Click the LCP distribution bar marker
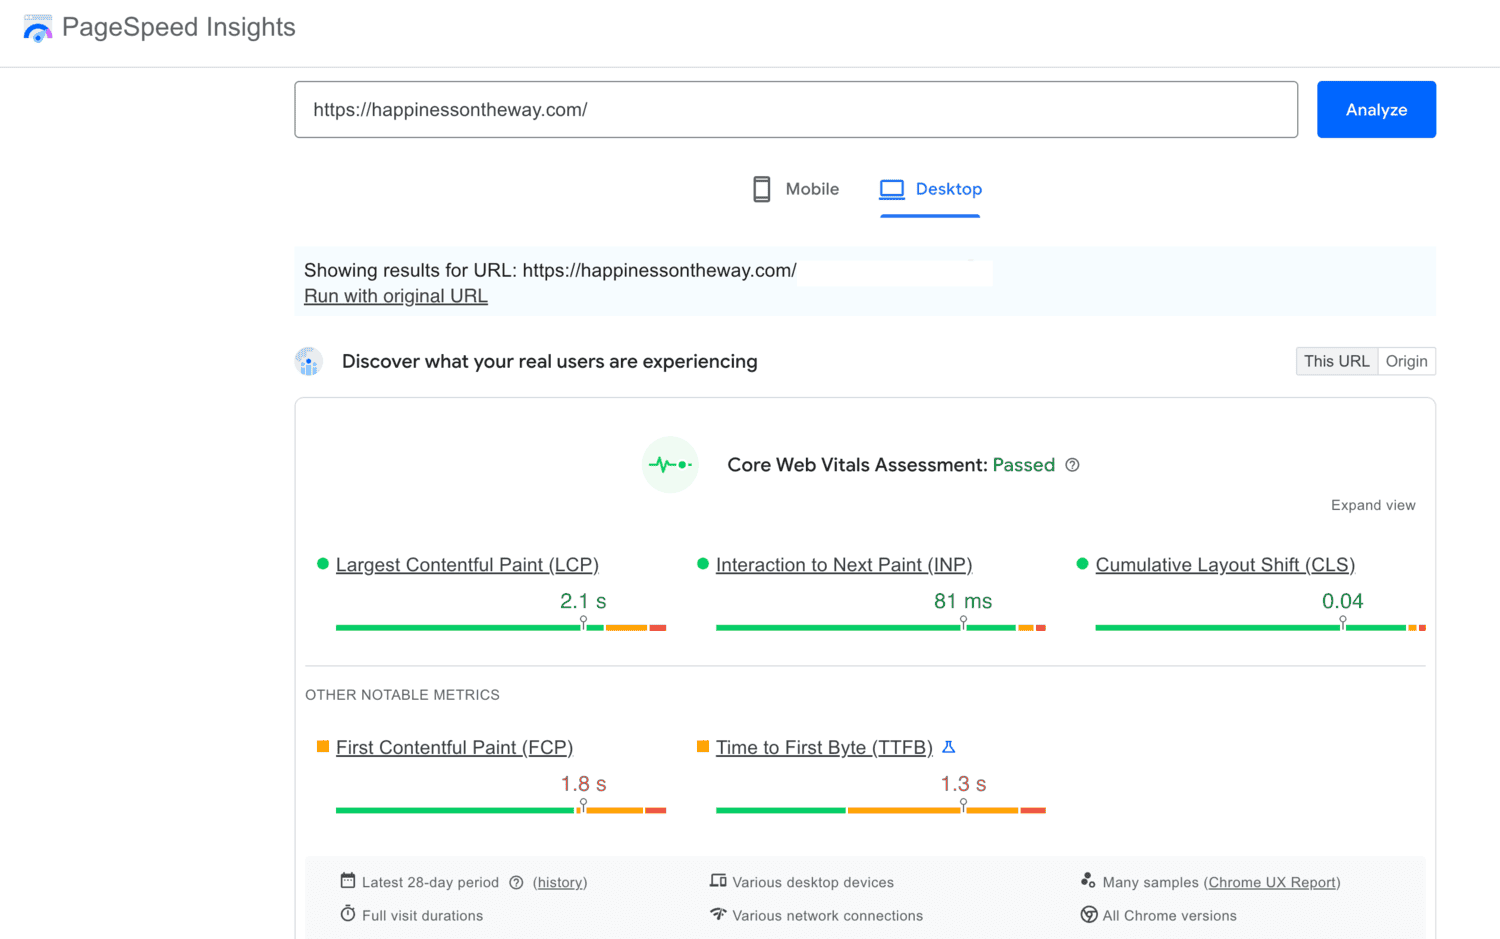The image size is (1500, 939). point(583,623)
